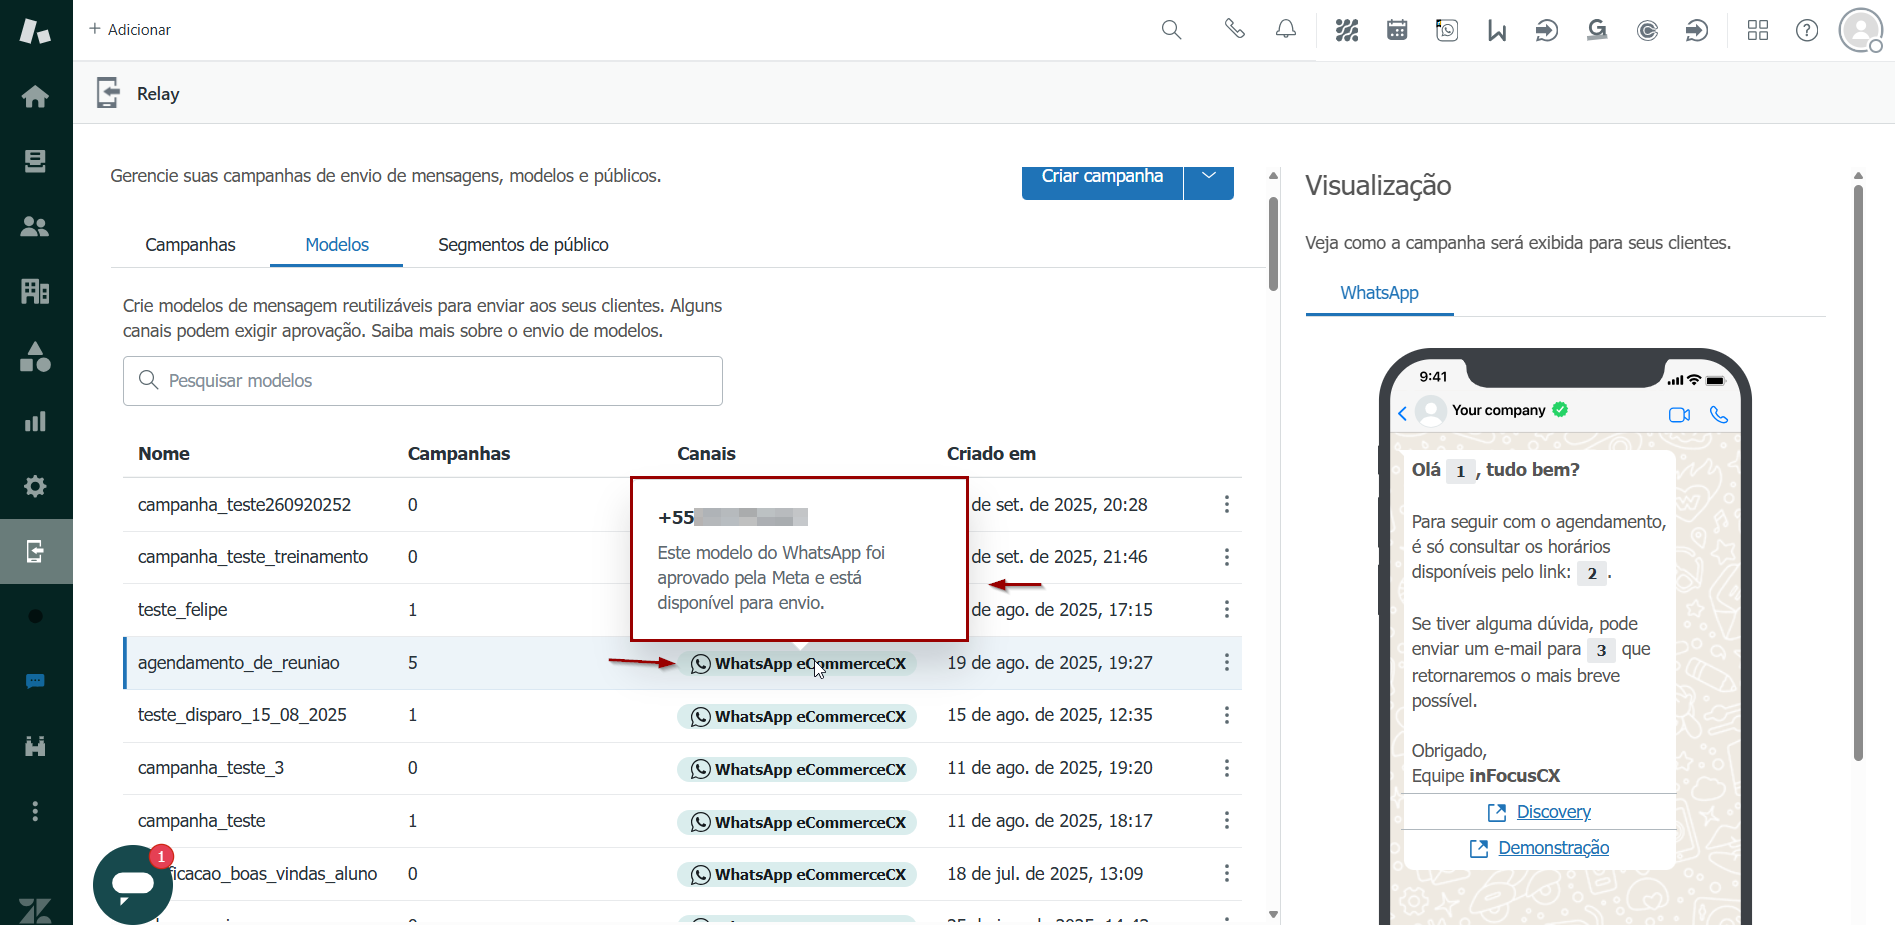Open the notifications bell

(1286, 30)
